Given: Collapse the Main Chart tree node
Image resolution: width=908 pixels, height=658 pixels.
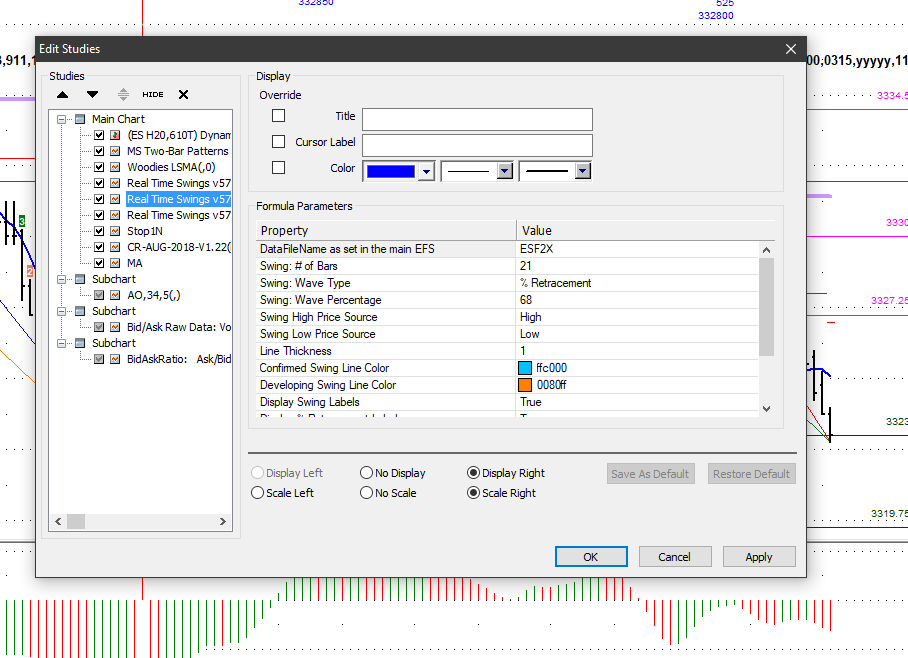Looking at the screenshot, I should coord(61,119).
